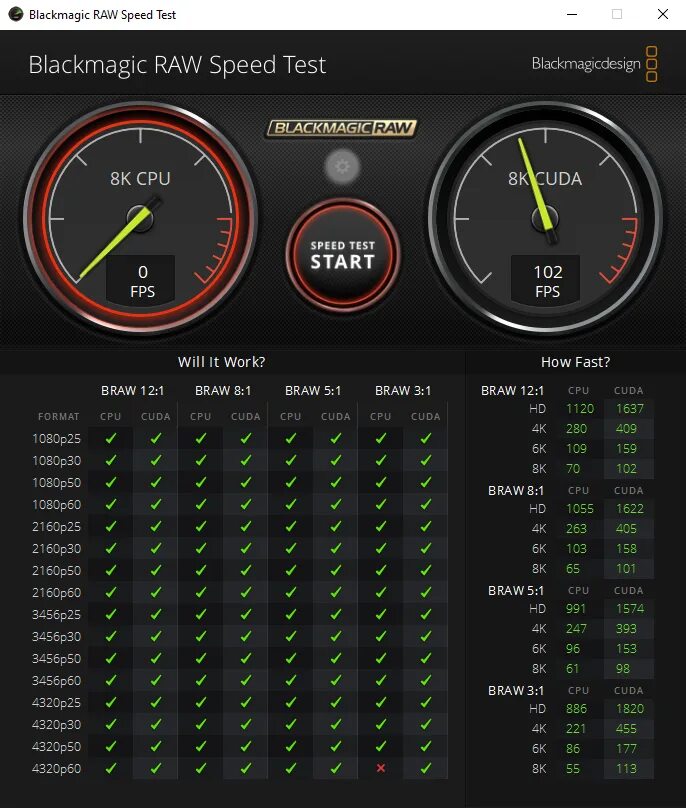Click the BRAW 5:1 8K CUDA value 98

623,669
